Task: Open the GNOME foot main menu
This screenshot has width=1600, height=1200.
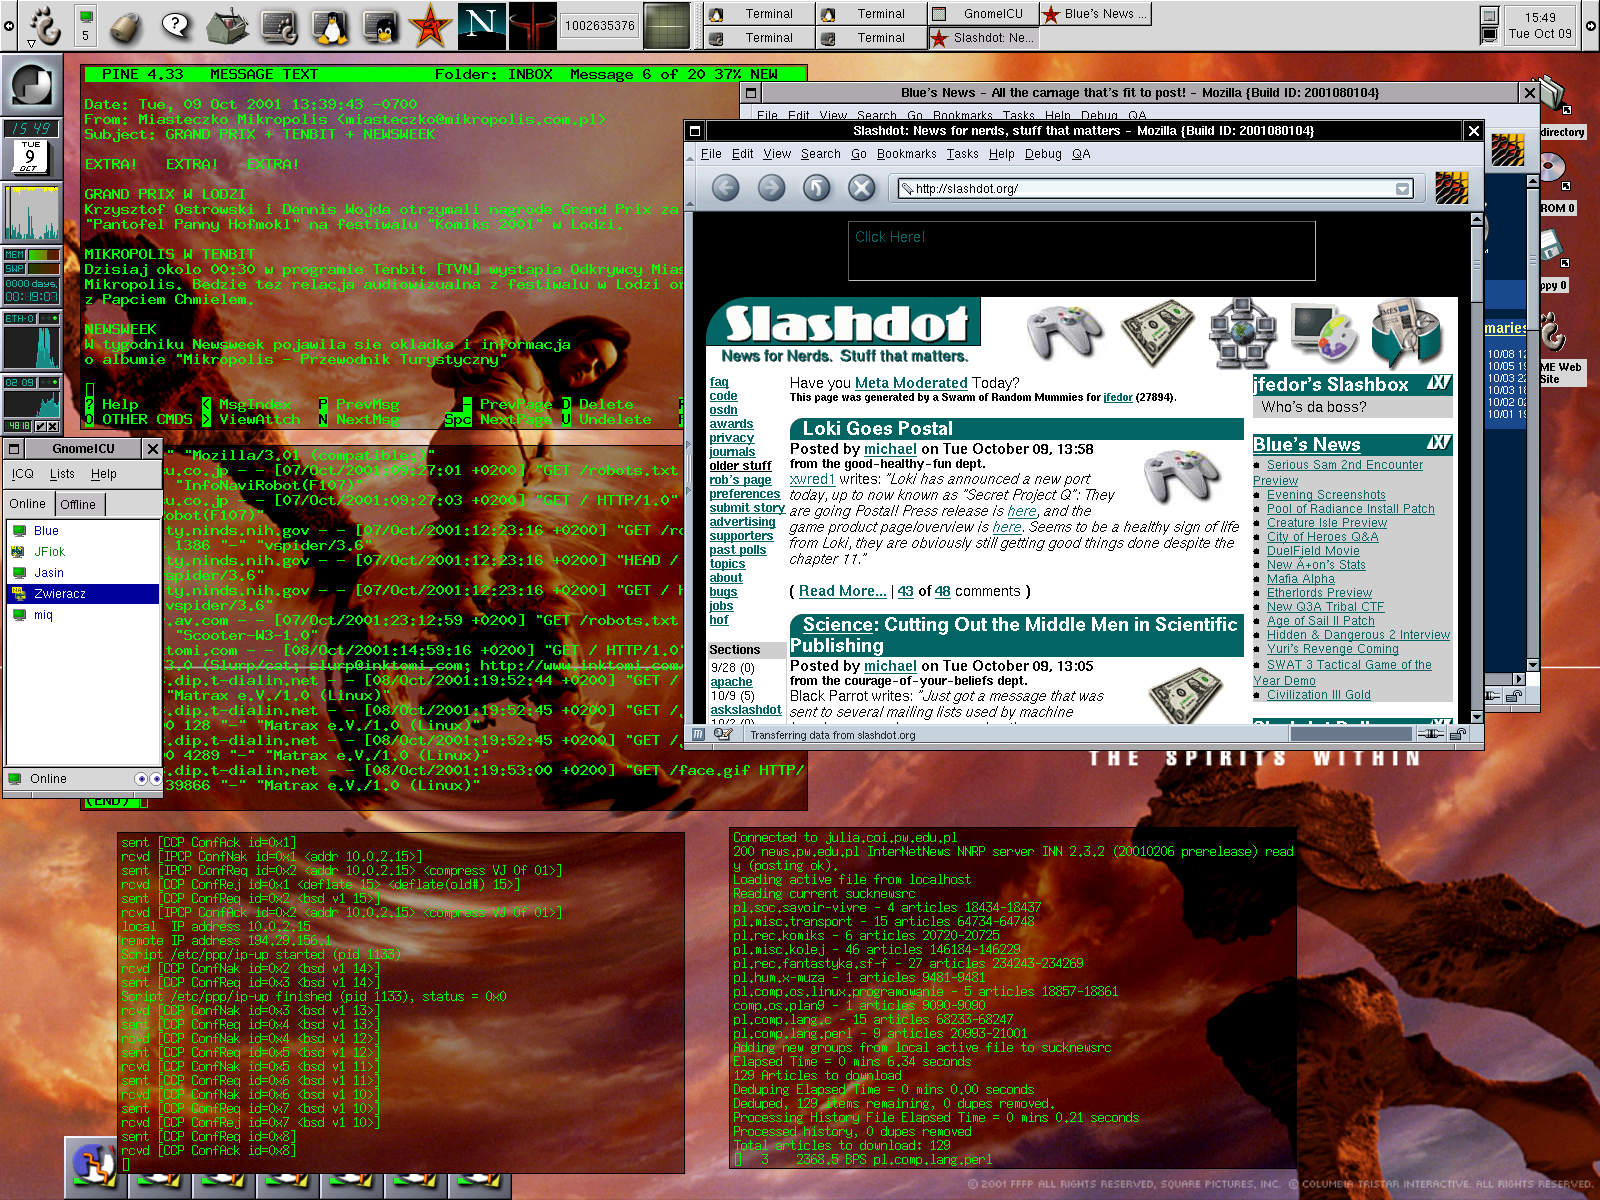Action: coord(44,25)
